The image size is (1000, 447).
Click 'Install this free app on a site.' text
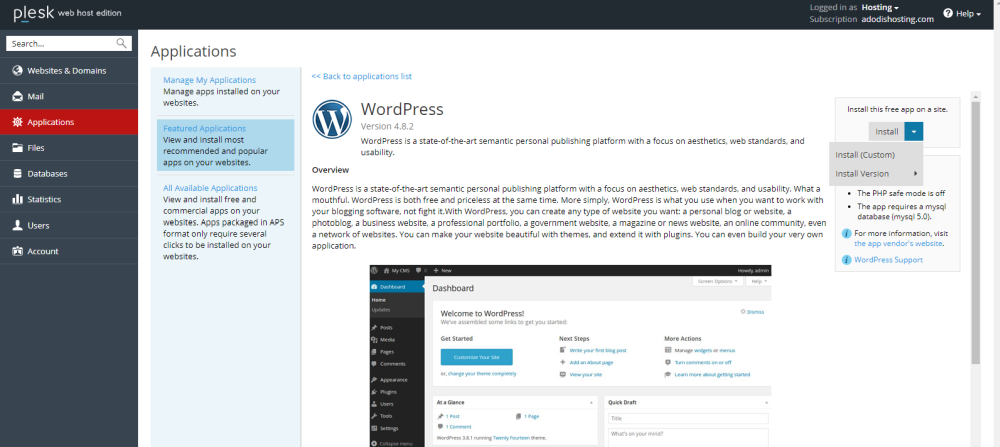pyautogui.click(x=897, y=109)
